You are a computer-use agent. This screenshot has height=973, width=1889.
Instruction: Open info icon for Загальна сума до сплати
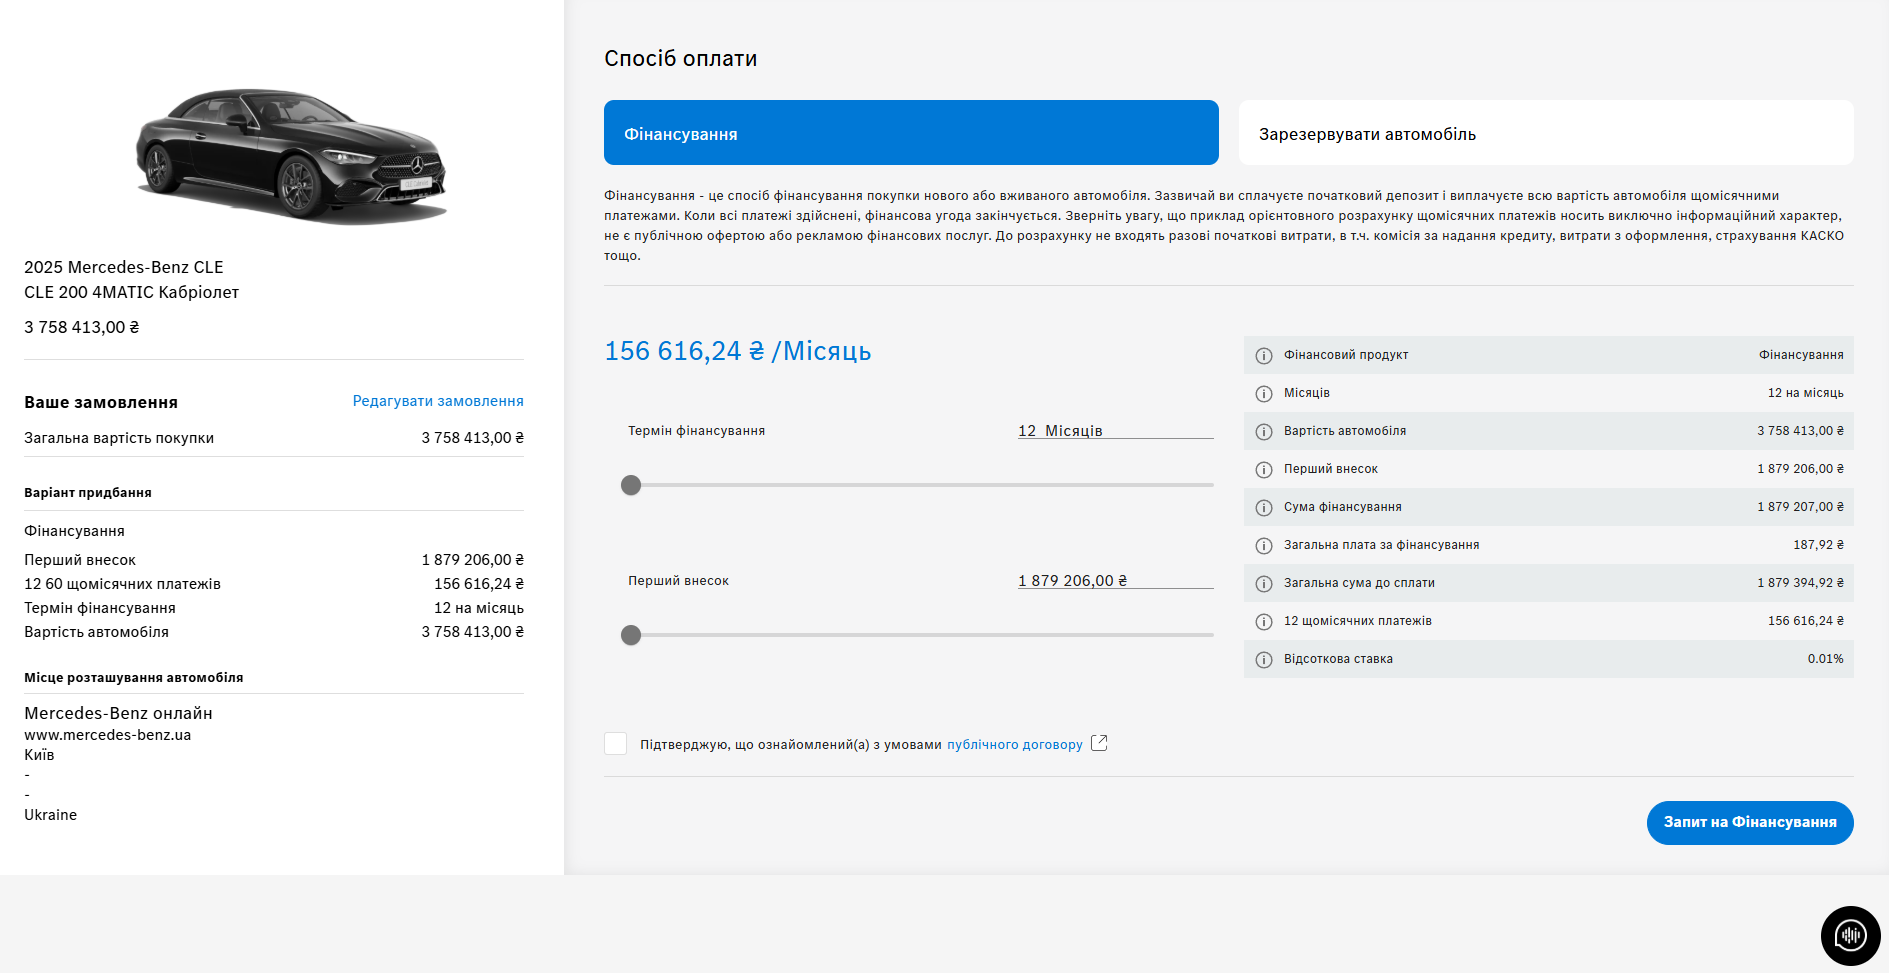pyautogui.click(x=1264, y=584)
